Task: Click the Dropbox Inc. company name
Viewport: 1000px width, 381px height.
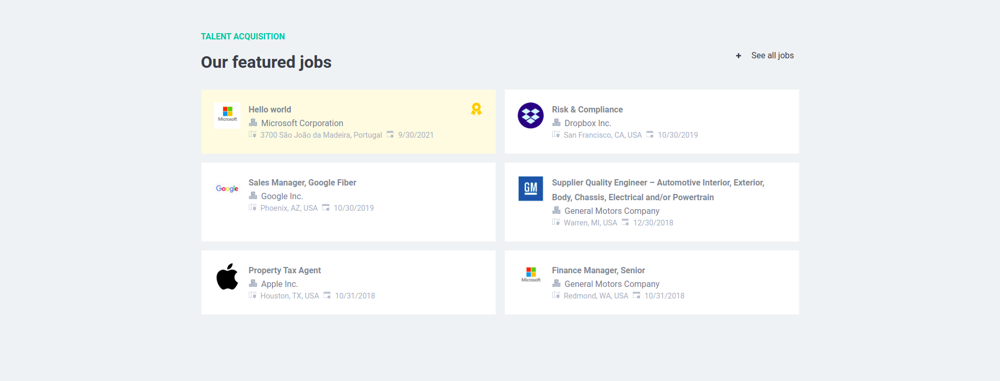Action: (588, 123)
